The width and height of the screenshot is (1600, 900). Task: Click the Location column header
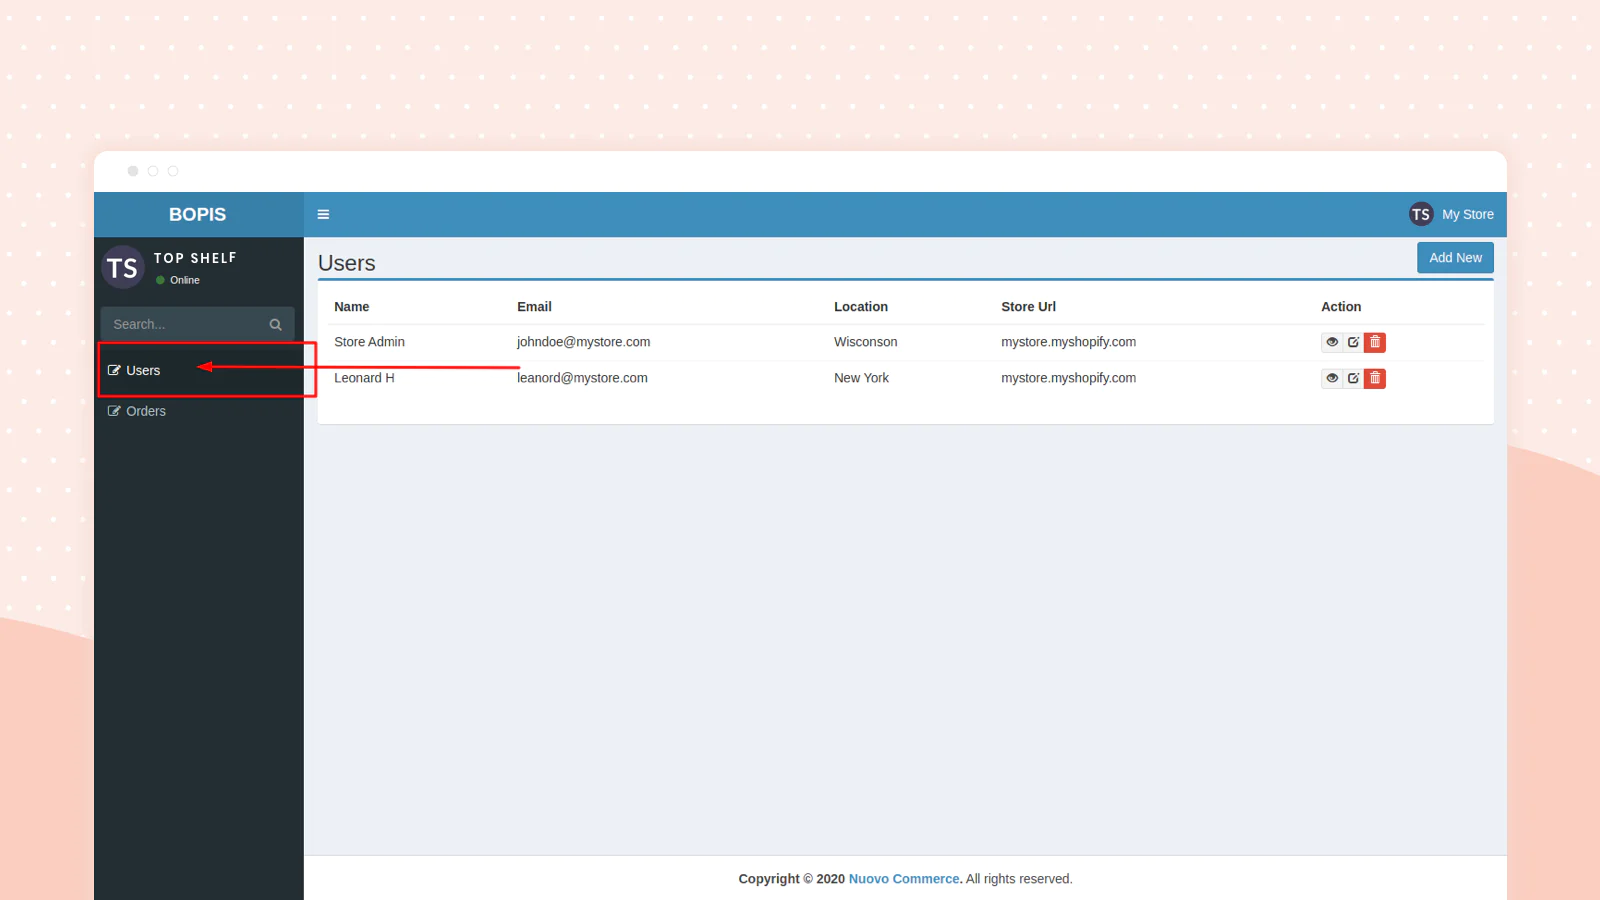click(861, 307)
